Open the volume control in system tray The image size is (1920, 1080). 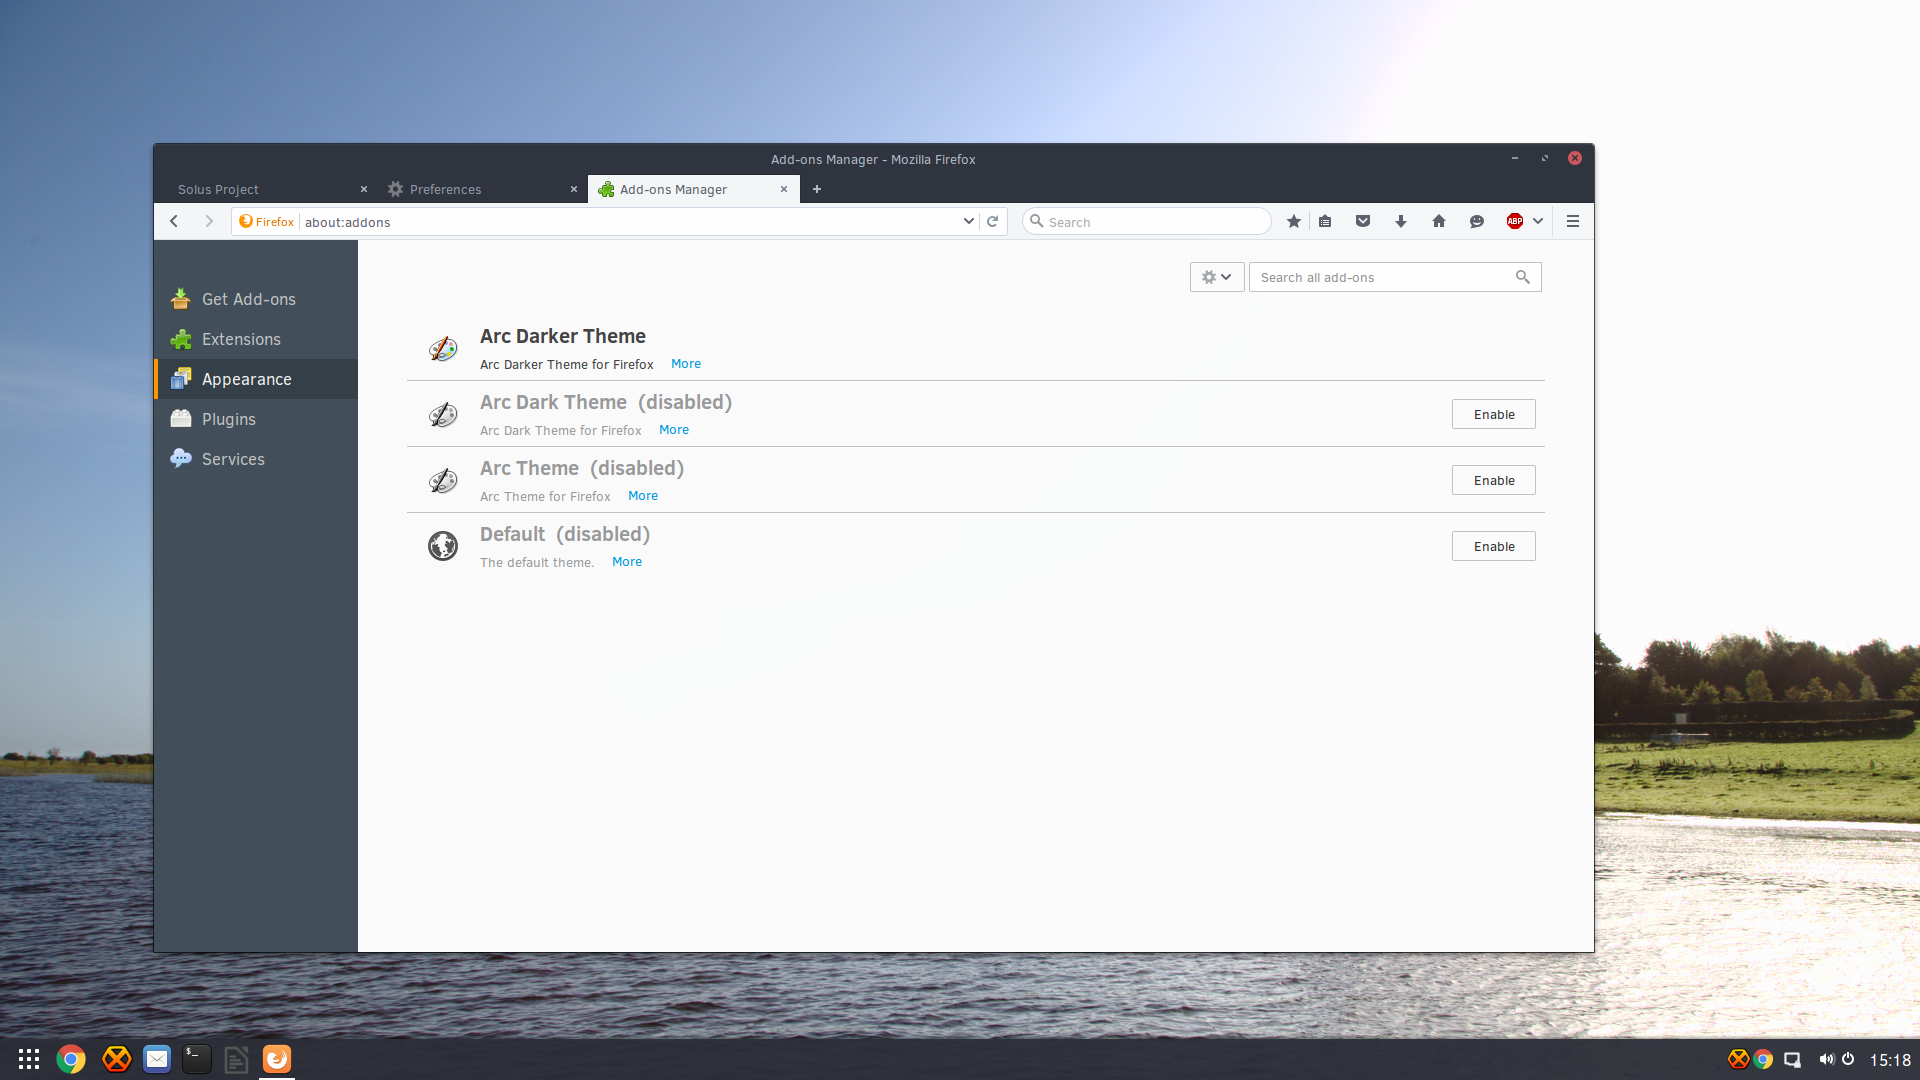(1826, 1059)
